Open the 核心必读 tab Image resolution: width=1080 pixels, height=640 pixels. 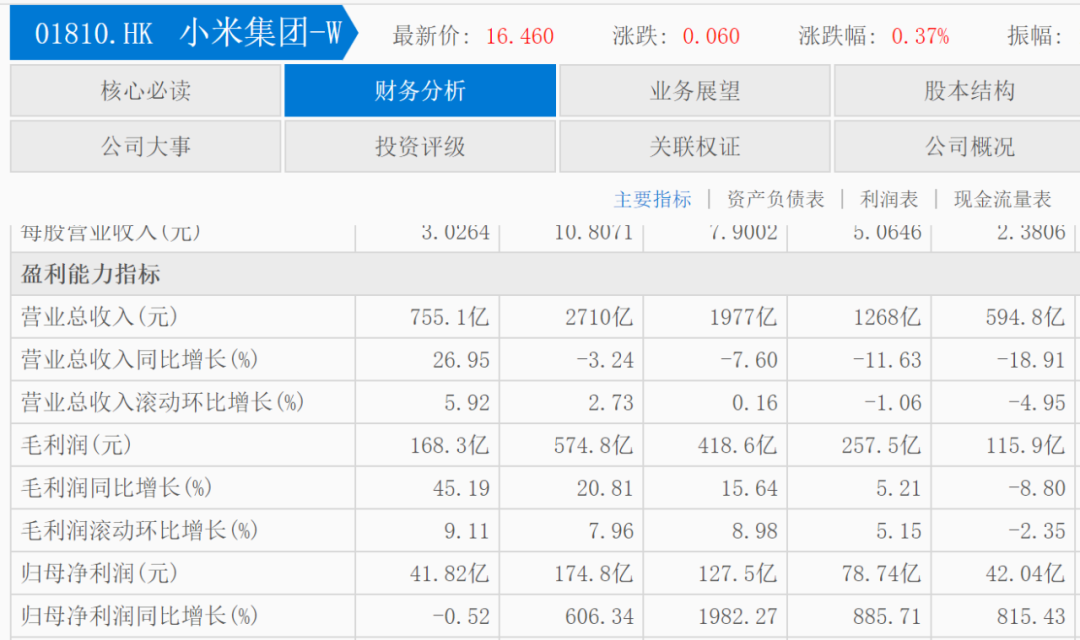pyautogui.click(x=145, y=90)
